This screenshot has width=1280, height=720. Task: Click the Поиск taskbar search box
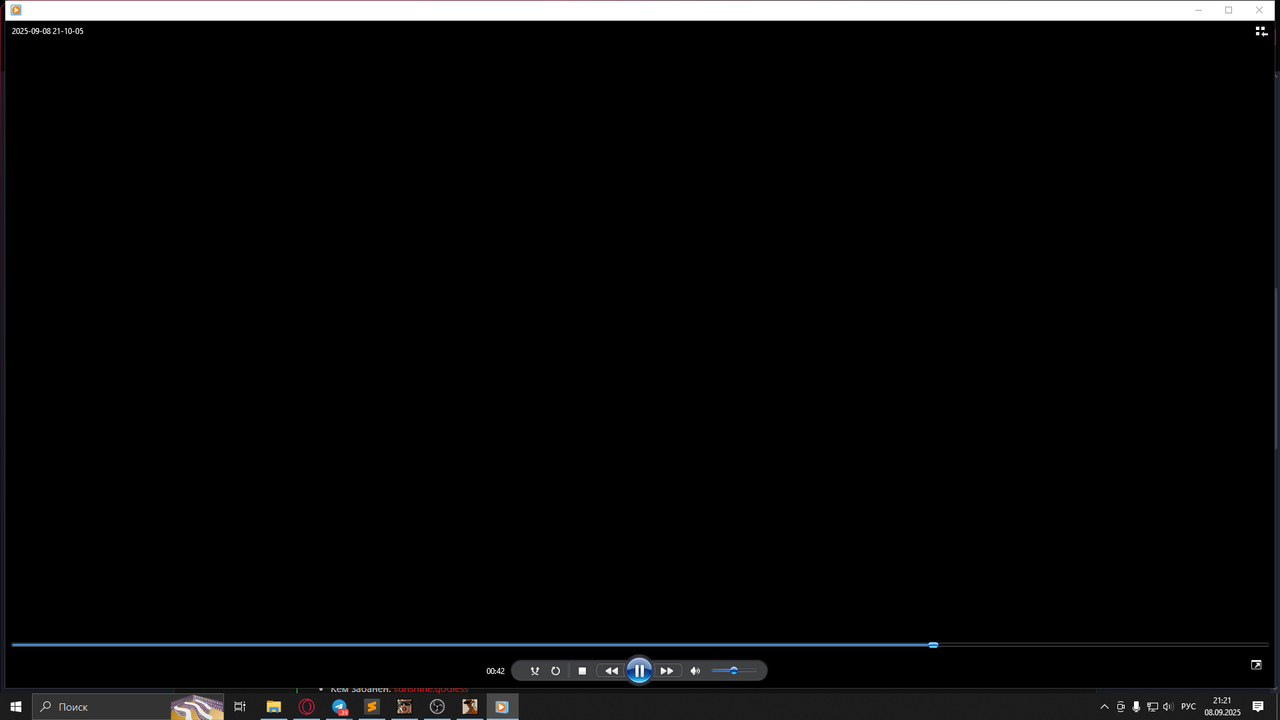pos(100,707)
